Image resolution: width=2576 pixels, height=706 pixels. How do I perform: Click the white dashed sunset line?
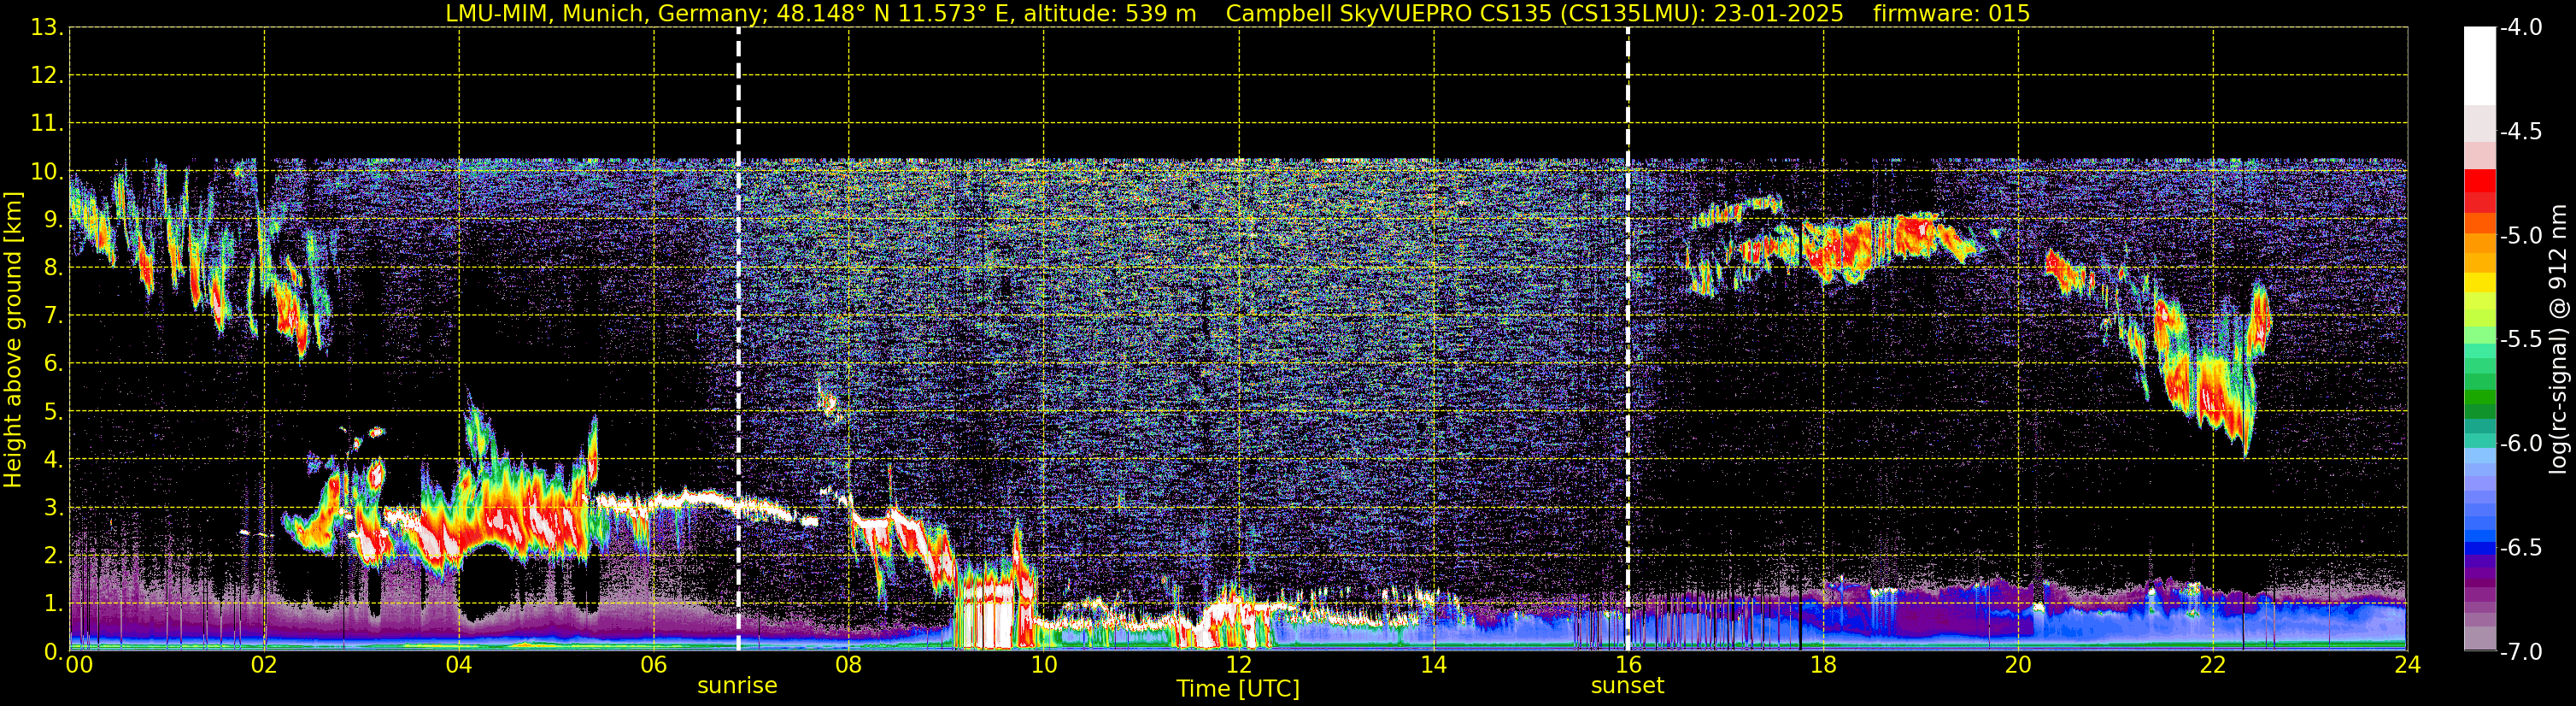click(1628, 340)
